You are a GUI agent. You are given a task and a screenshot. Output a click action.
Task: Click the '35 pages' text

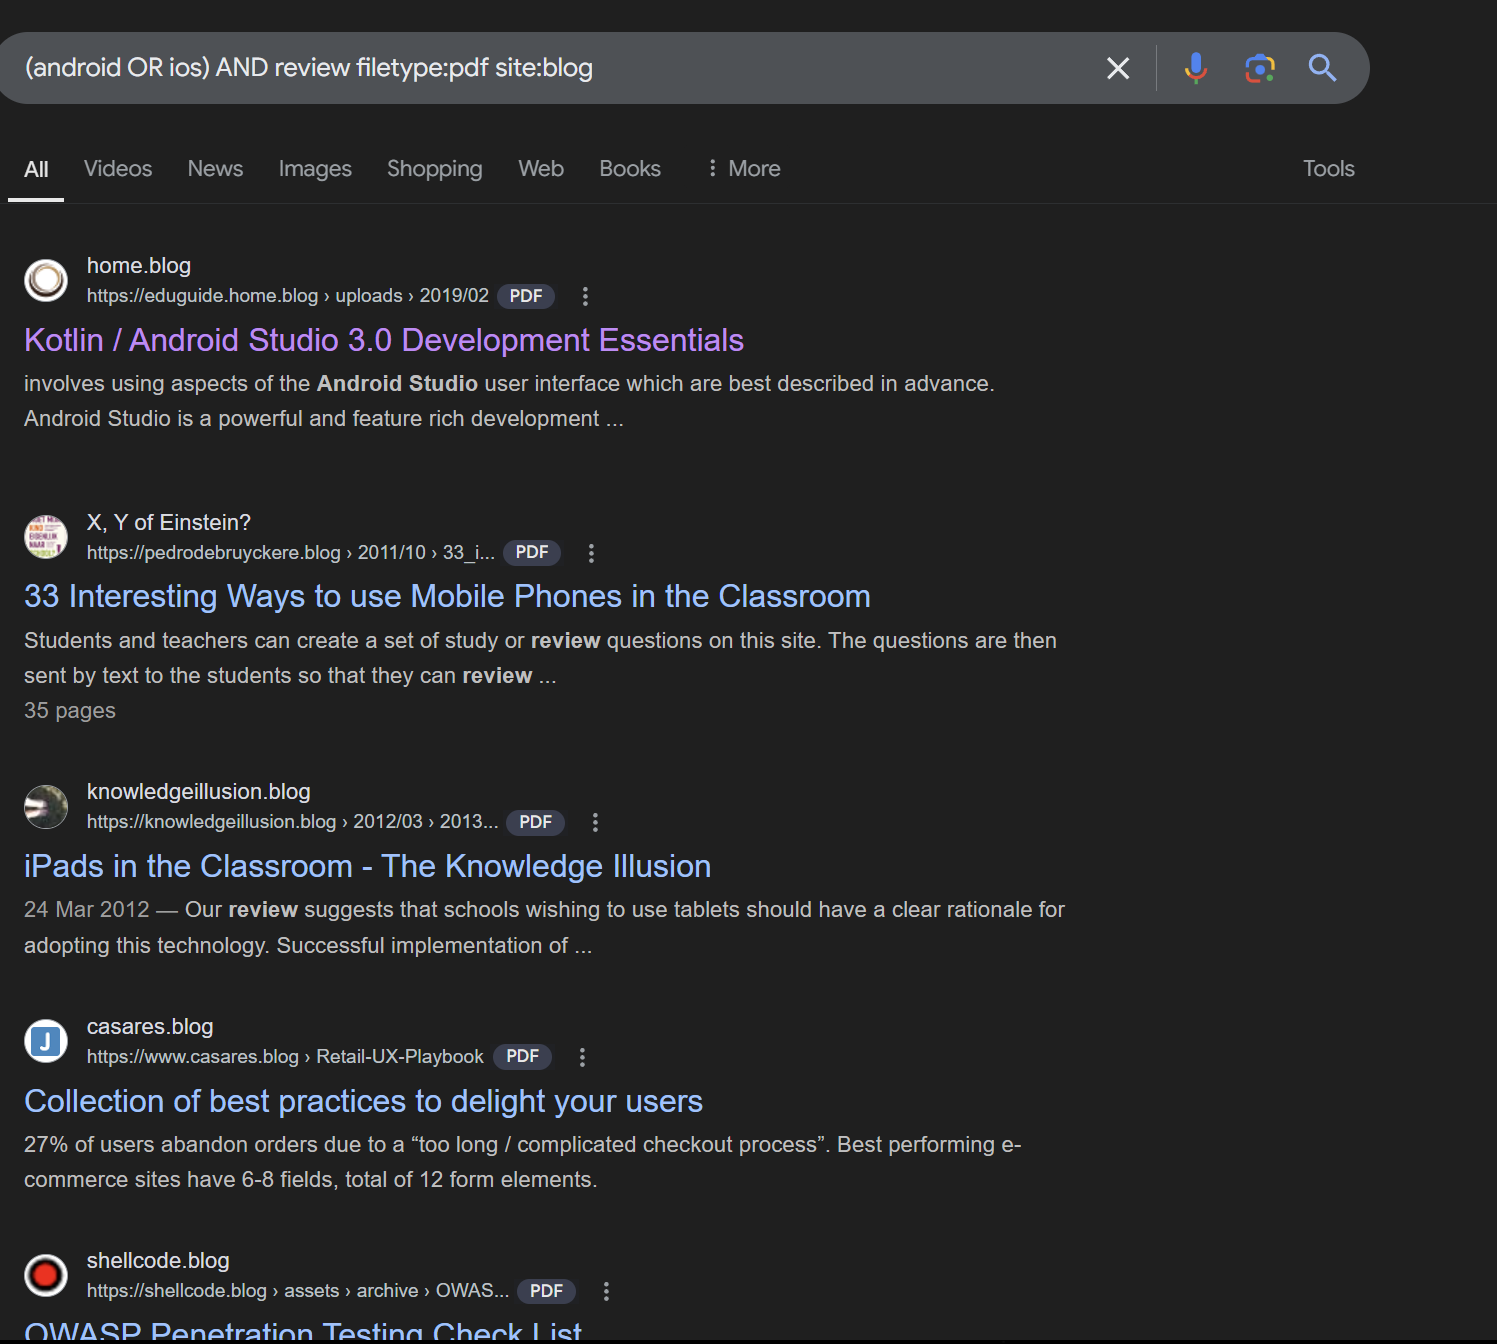[x=70, y=711]
